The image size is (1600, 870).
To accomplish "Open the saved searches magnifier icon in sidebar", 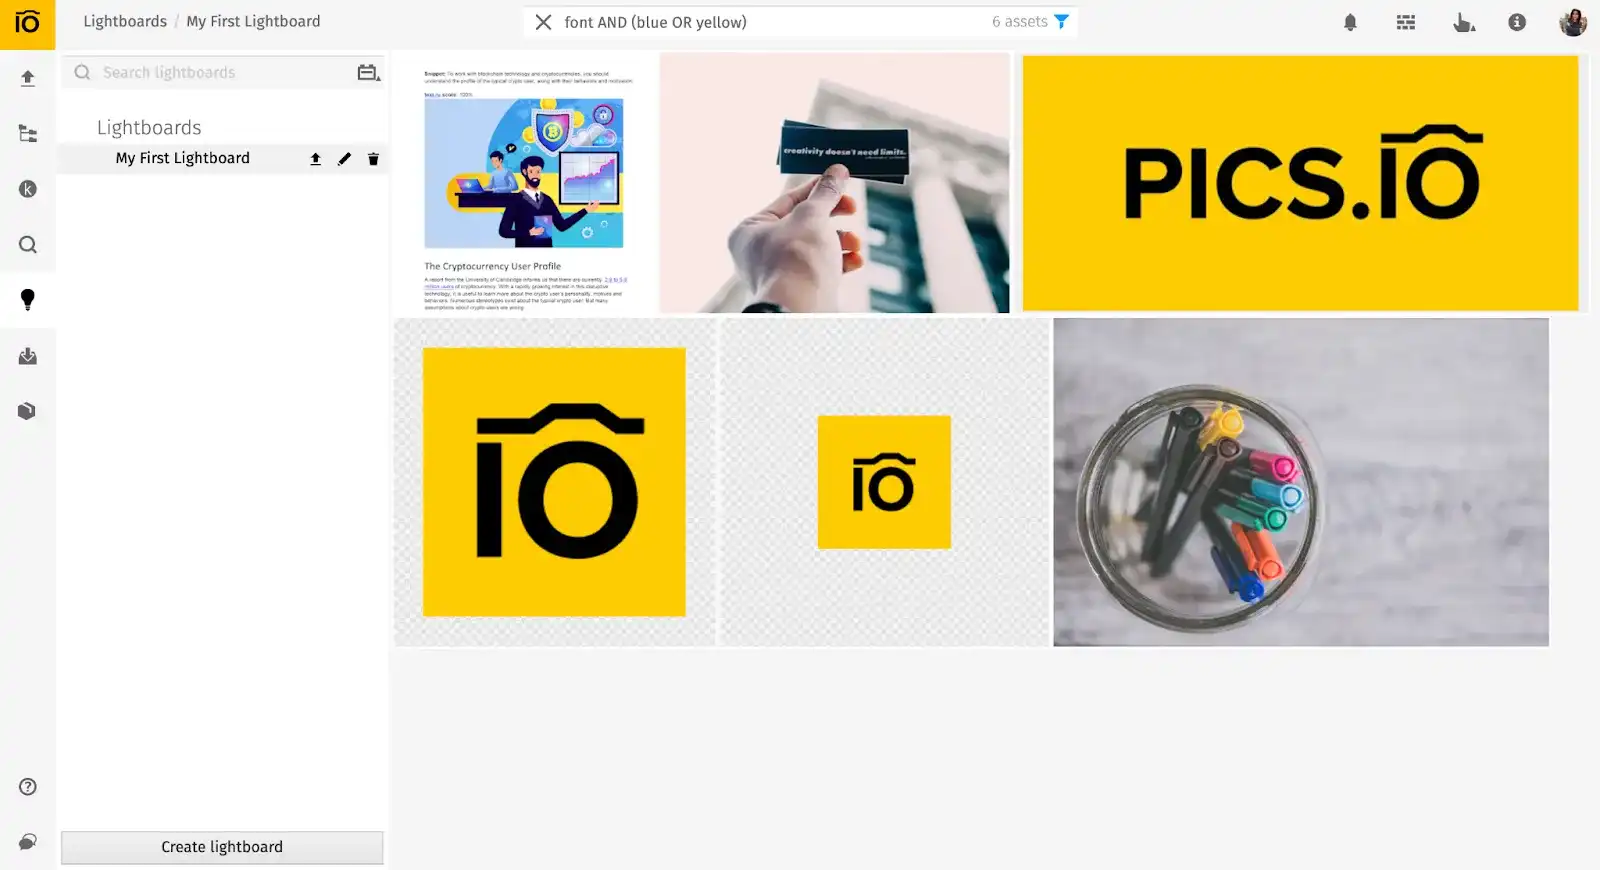I will click(x=28, y=245).
